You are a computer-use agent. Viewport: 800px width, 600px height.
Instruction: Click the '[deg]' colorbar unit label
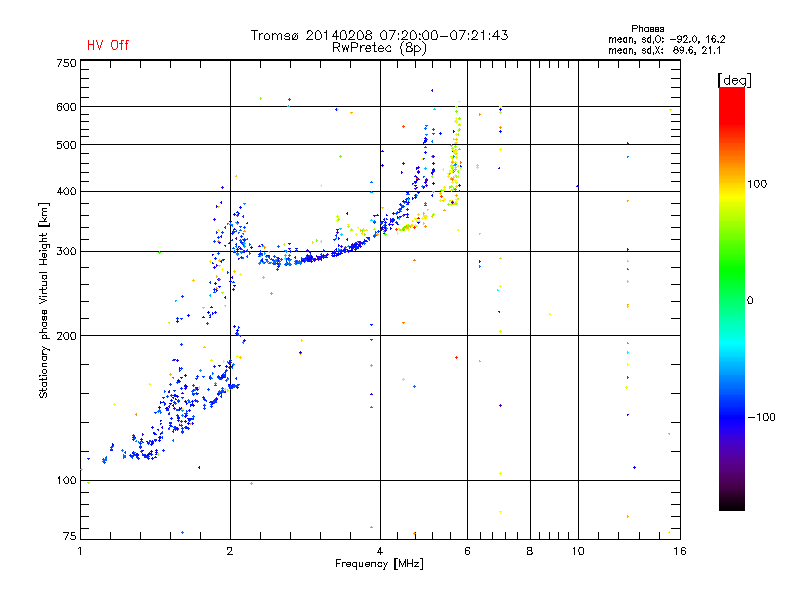(734, 80)
